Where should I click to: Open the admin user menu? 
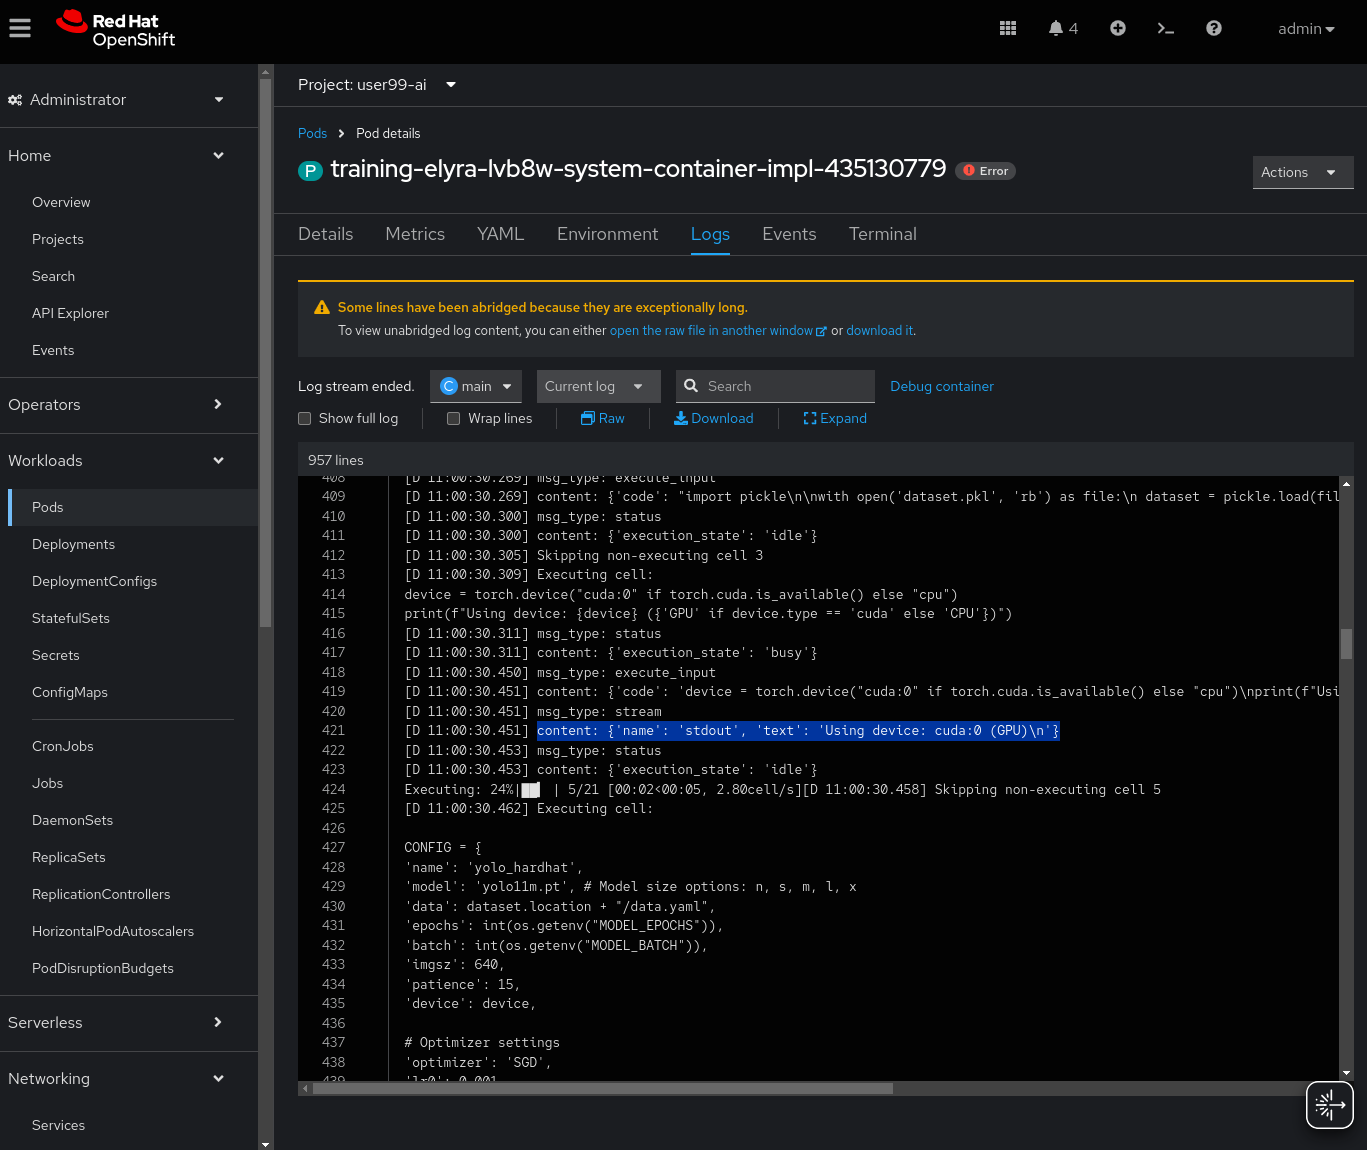[1306, 29]
